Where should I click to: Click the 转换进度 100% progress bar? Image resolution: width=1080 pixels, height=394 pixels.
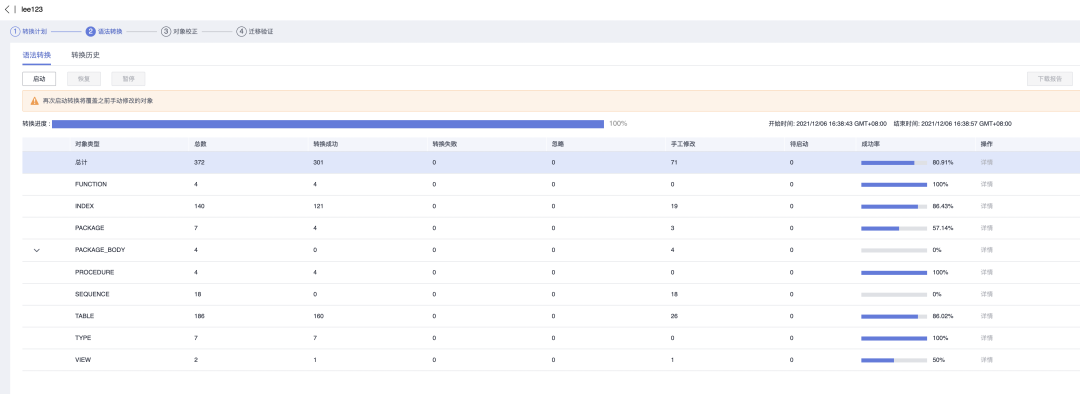coord(328,124)
